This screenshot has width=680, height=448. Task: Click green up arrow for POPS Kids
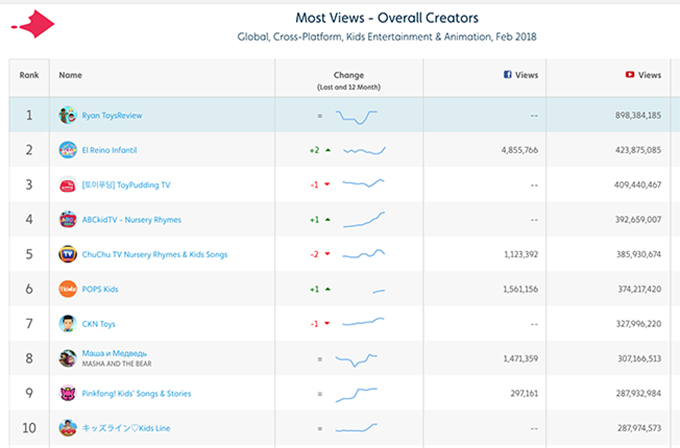pos(328,289)
